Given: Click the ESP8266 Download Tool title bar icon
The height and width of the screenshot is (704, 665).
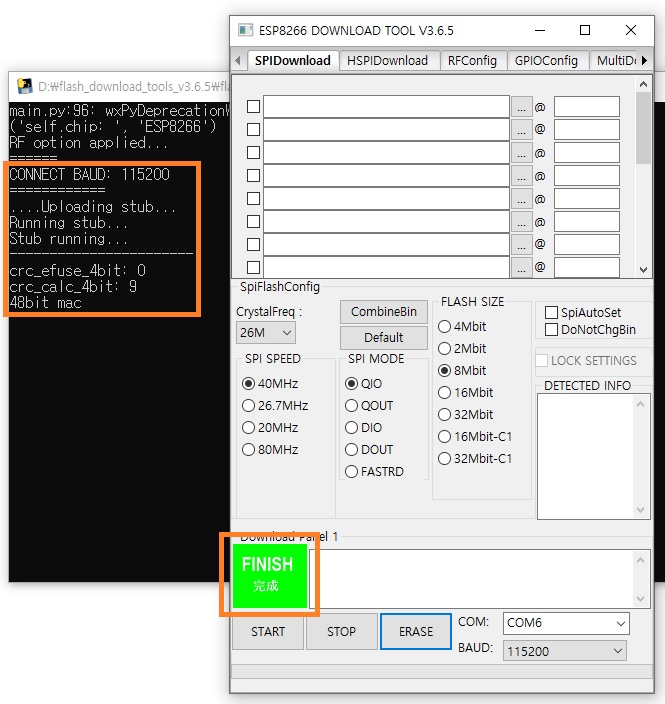Looking at the screenshot, I should pyautogui.click(x=245, y=31).
